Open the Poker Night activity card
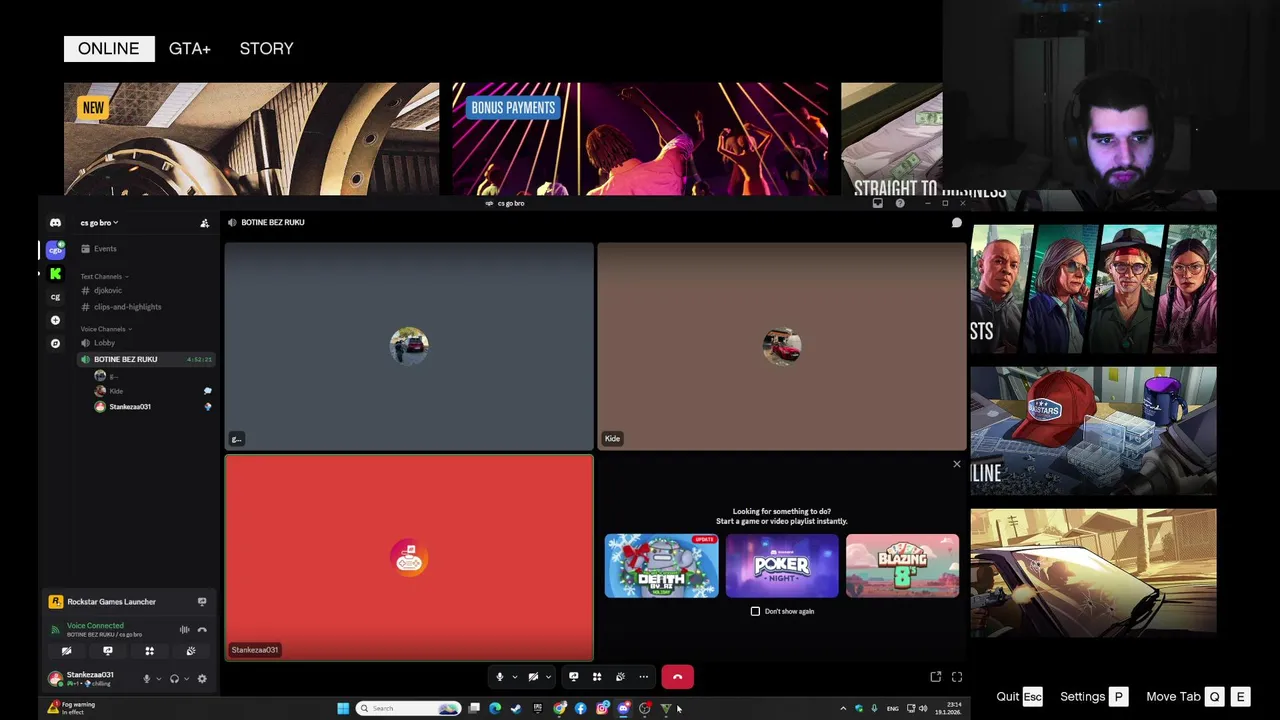The image size is (1280, 720). (782, 566)
